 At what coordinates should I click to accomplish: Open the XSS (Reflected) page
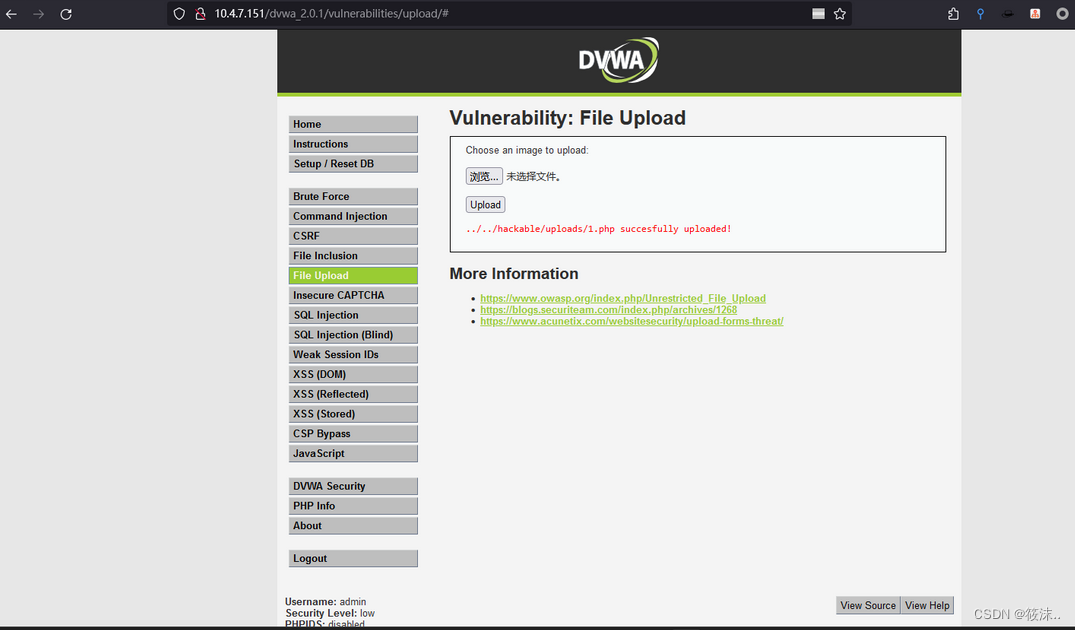pyautogui.click(x=353, y=394)
